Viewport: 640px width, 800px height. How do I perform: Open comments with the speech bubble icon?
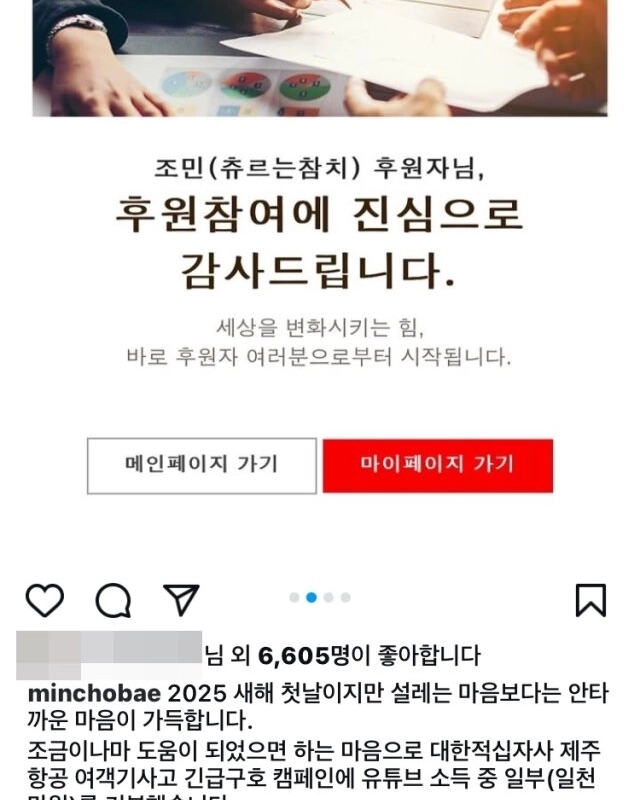[x=113, y=601]
